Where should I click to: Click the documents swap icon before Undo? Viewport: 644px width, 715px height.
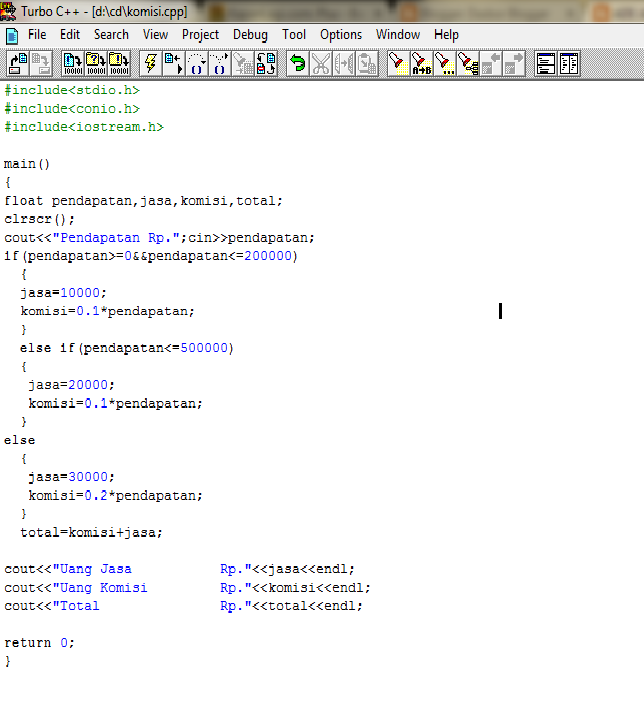[x=266, y=63]
